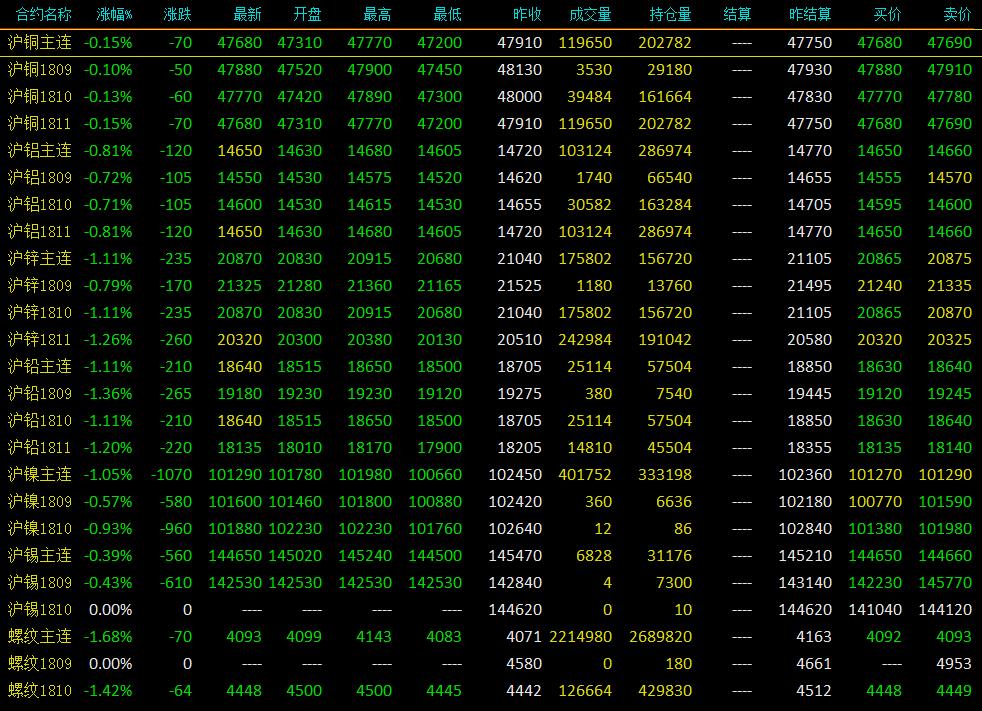The height and width of the screenshot is (711, 982).
Task: Sort by 持仓量 column header
Action: pos(670,14)
